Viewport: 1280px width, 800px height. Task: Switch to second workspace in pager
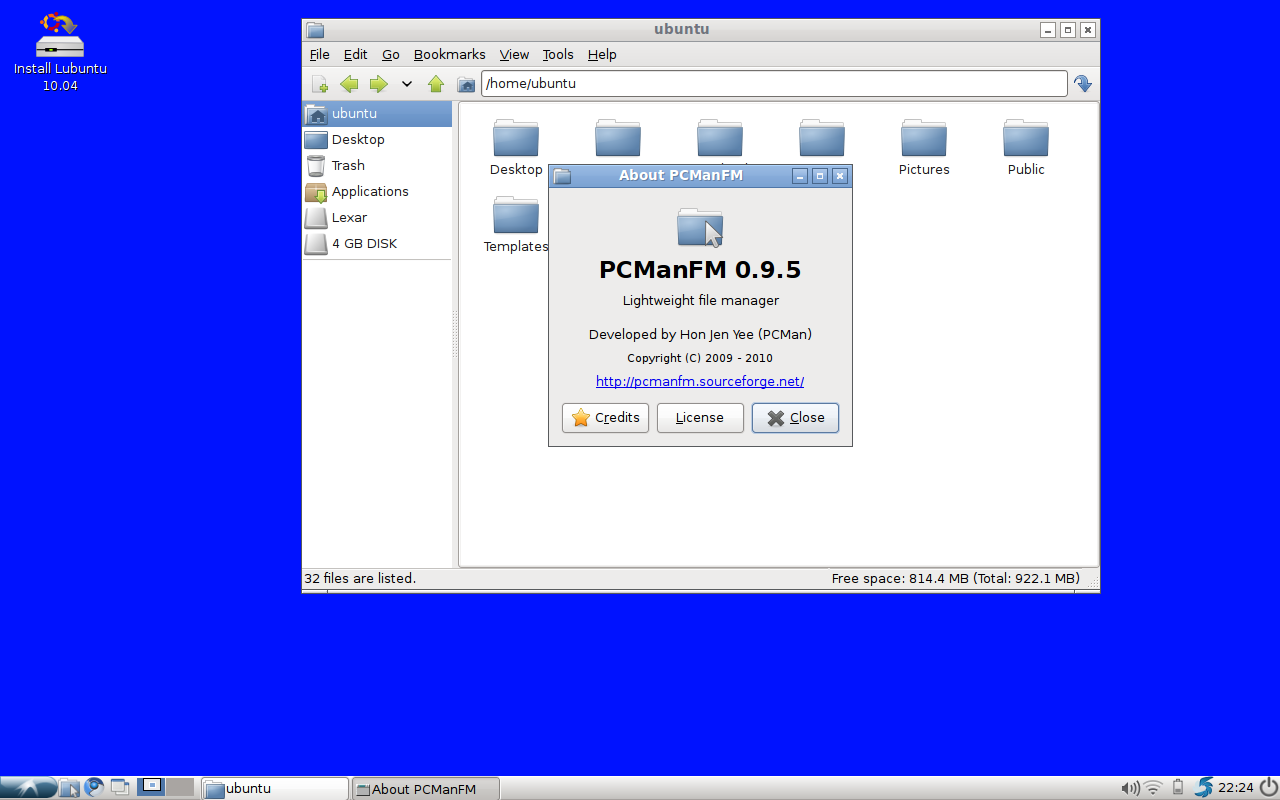pyautogui.click(x=180, y=787)
